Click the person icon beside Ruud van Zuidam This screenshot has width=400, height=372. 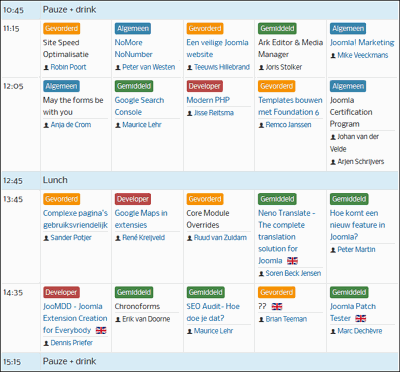tap(190, 238)
